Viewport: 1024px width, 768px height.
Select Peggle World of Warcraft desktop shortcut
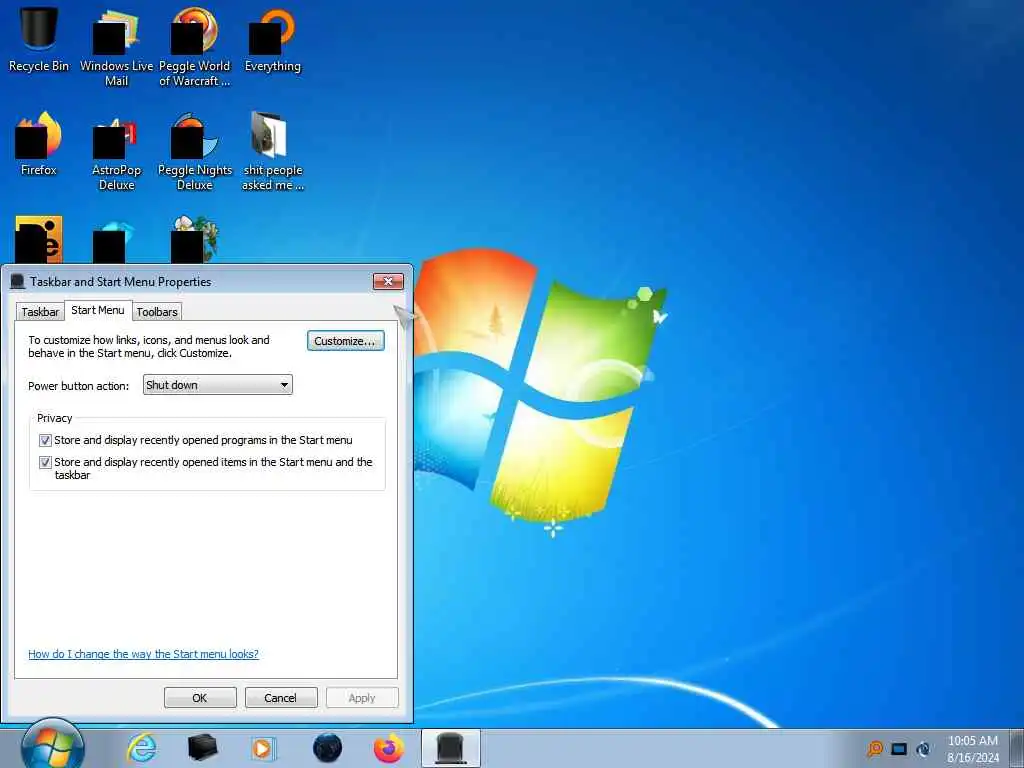coord(195,47)
